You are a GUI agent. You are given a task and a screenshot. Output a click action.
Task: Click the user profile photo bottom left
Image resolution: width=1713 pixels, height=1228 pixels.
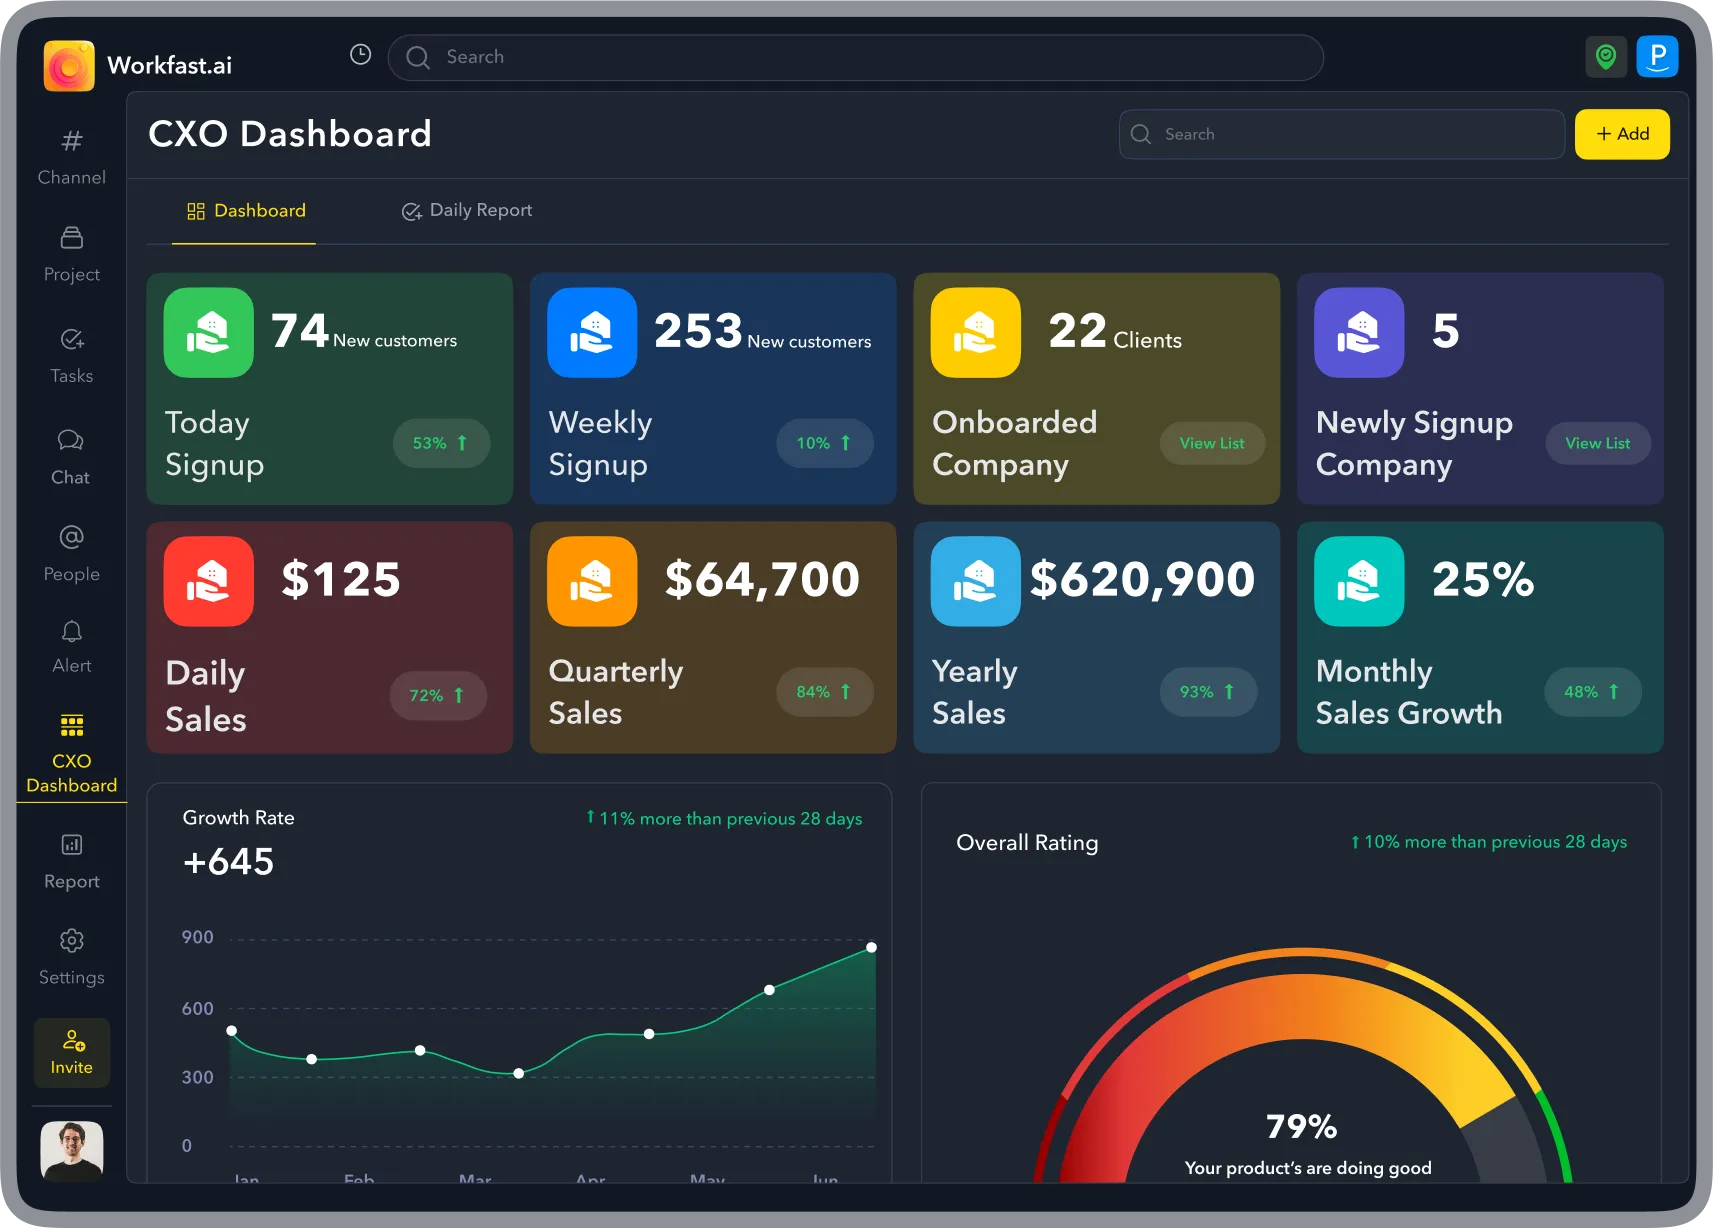(71, 1151)
